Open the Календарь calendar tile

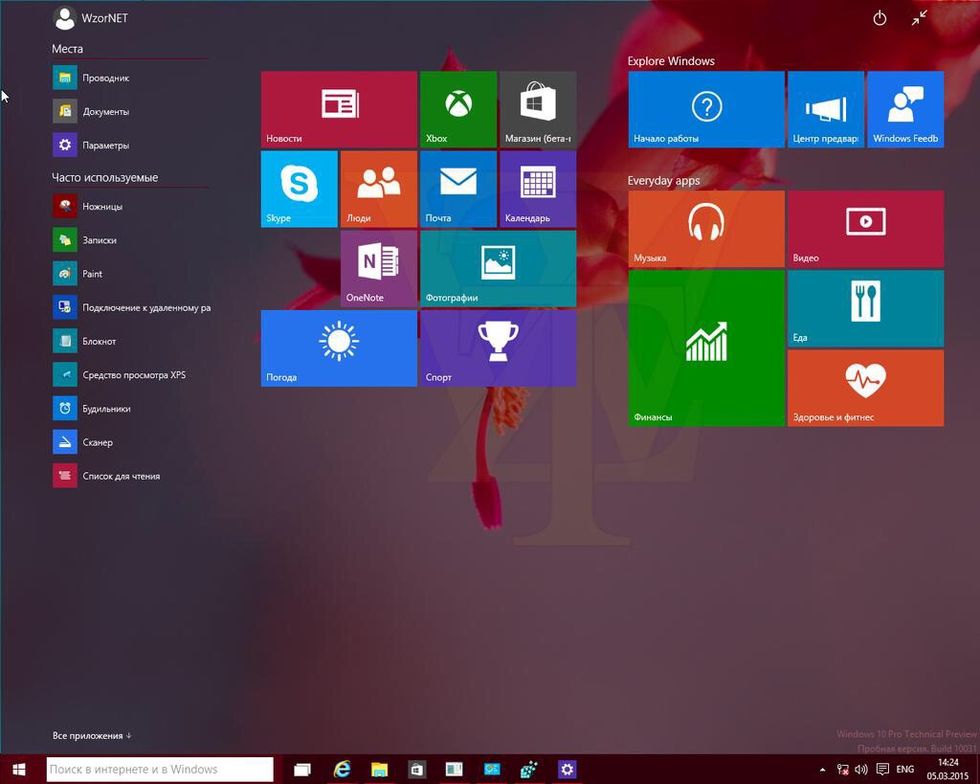coord(537,189)
